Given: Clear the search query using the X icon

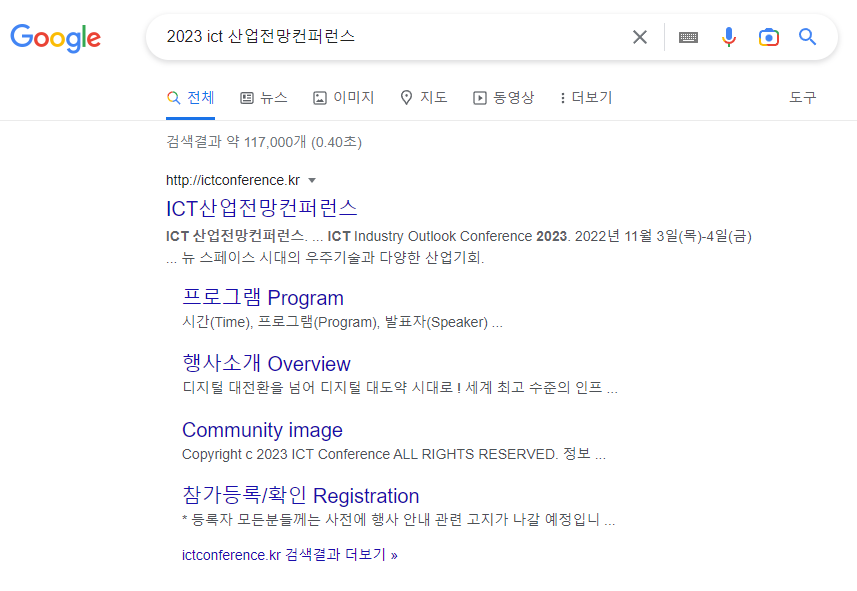Looking at the screenshot, I should tap(639, 36).
